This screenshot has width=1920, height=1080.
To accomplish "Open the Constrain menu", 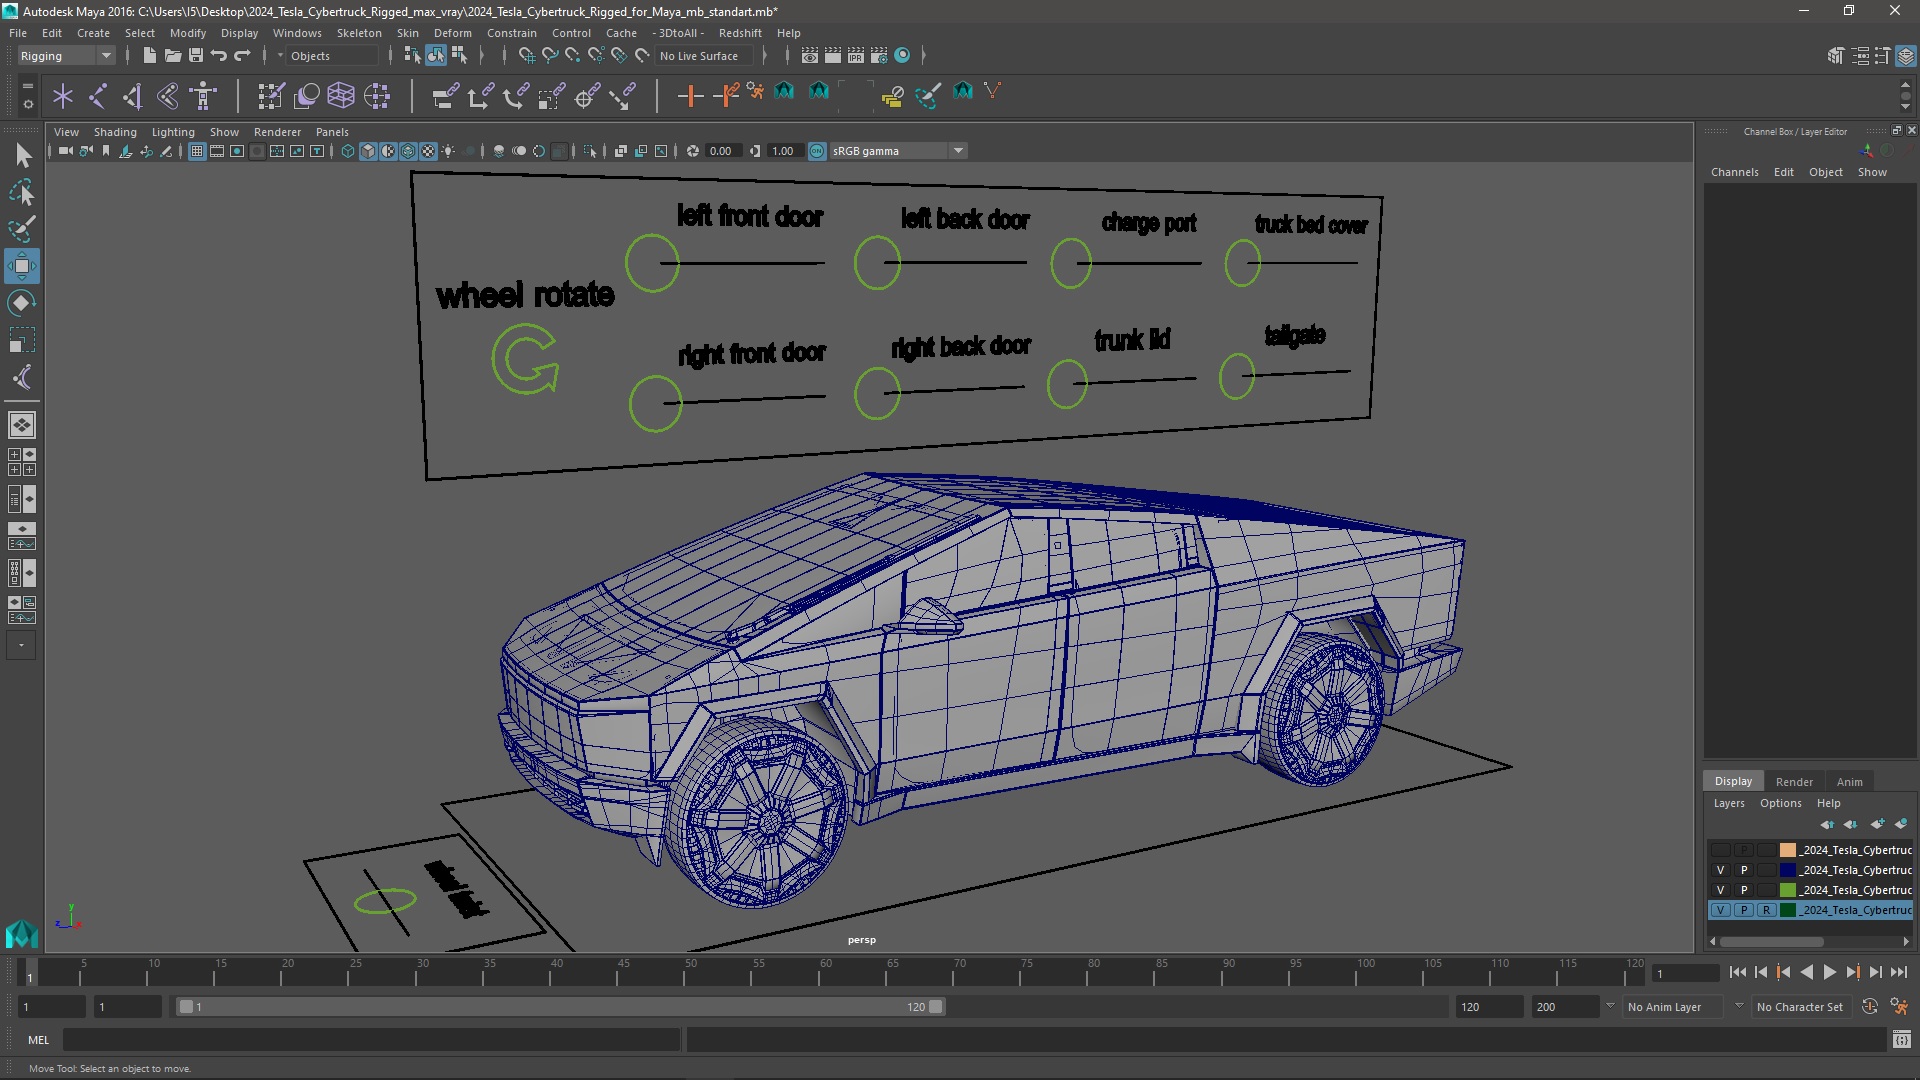I will click(511, 33).
